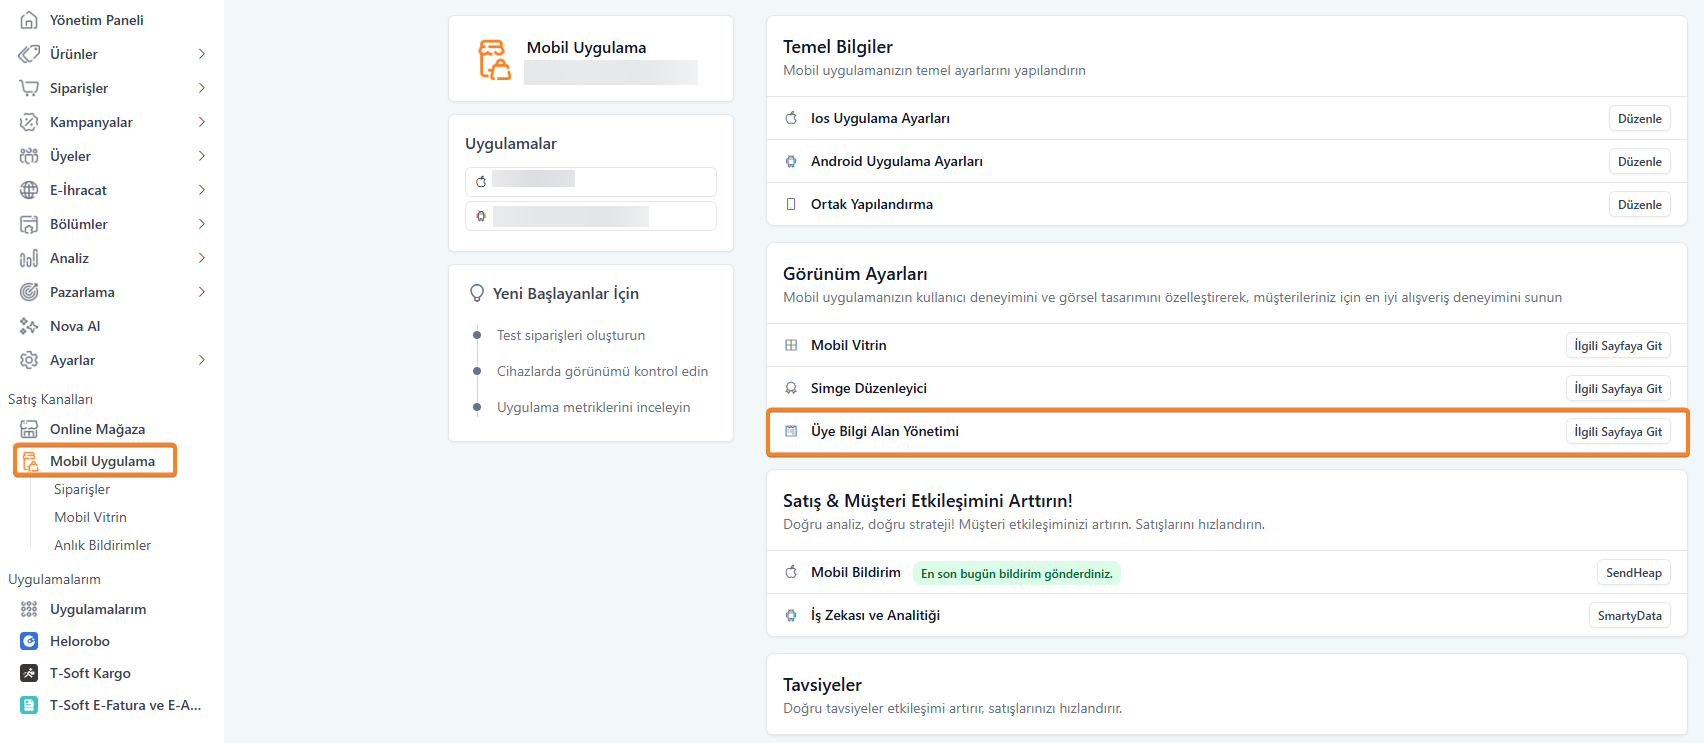
Task: Open Anlık Bildirimler submenu item
Action: 102,545
